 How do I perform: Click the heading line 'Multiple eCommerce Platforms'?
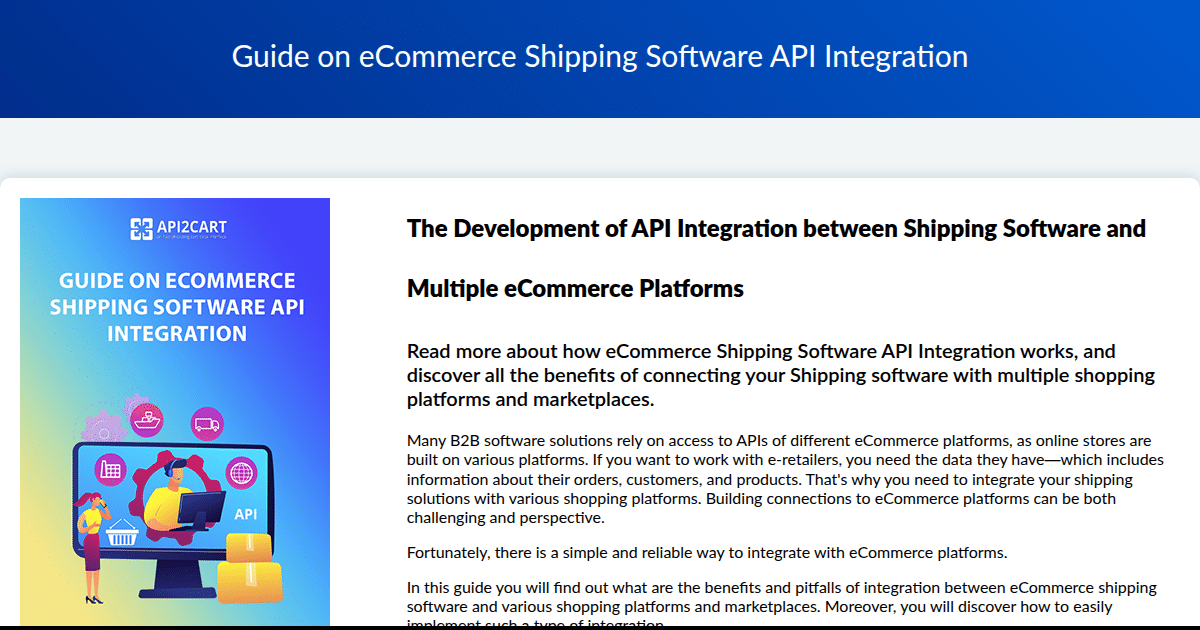click(x=575, y=289)
